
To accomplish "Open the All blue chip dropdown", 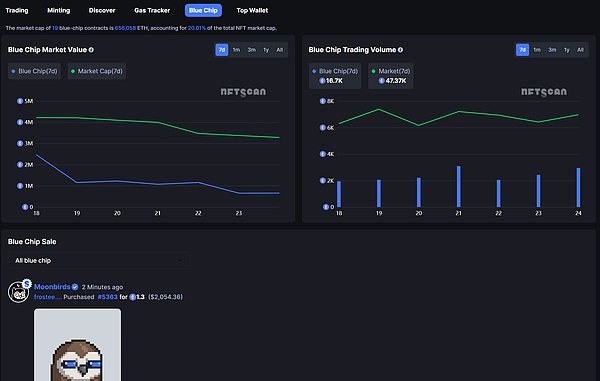I will pyautogui.click(x=99, y=261).
